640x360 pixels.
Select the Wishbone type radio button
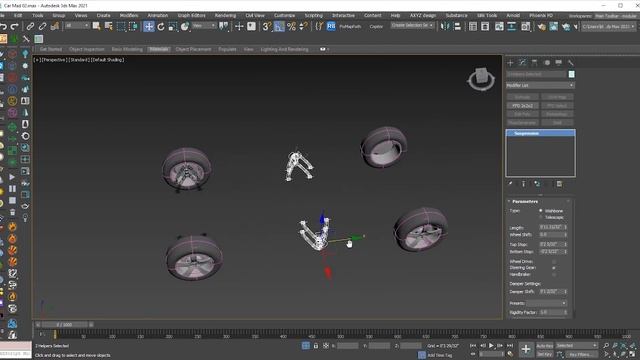(x=541, y=211)
